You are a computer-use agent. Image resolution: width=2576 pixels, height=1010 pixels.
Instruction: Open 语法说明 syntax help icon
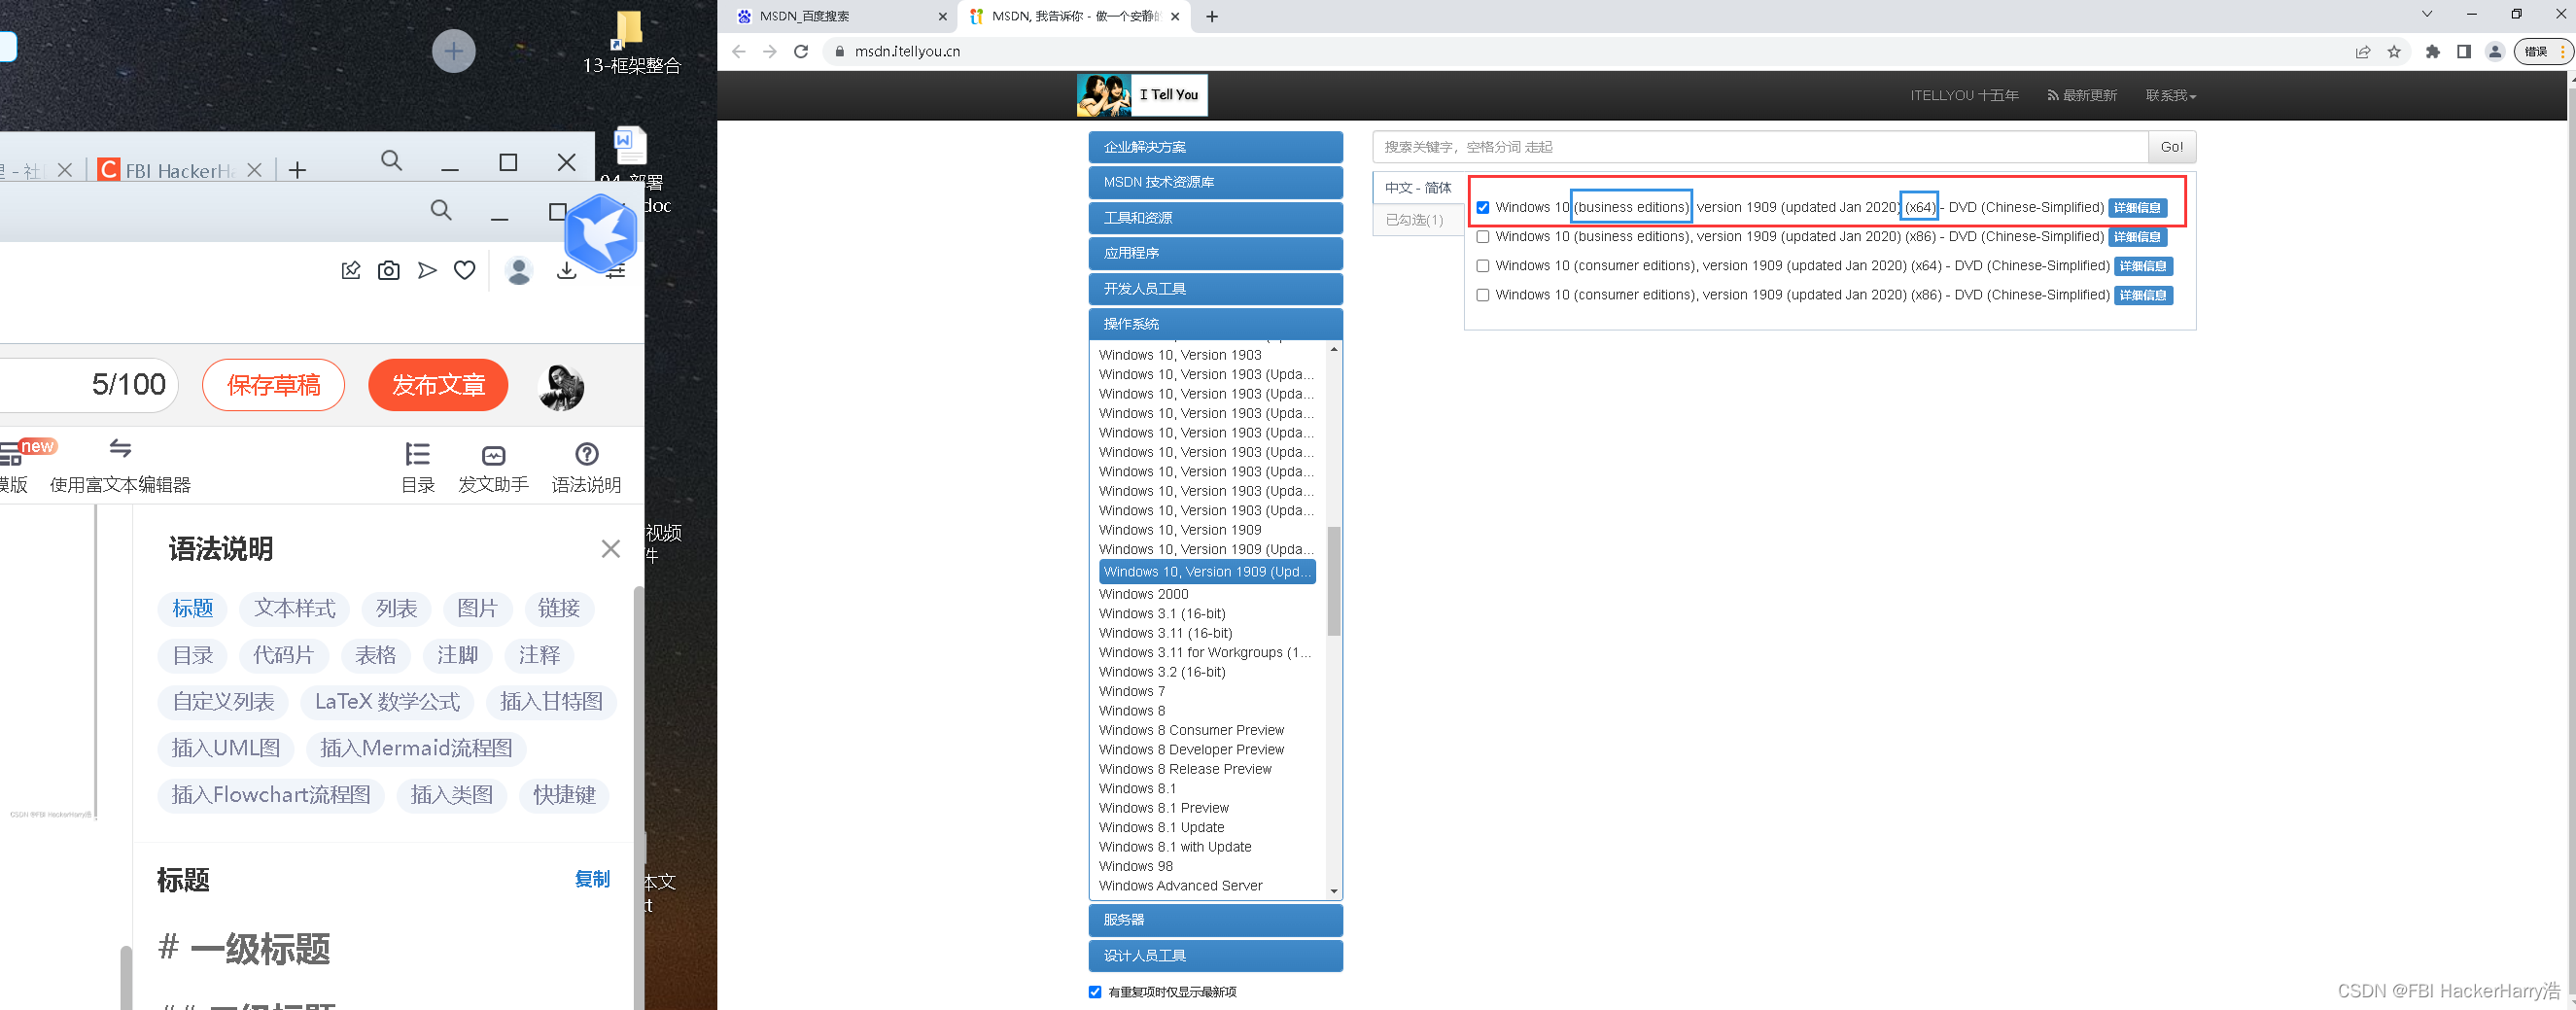coord(587,467)
